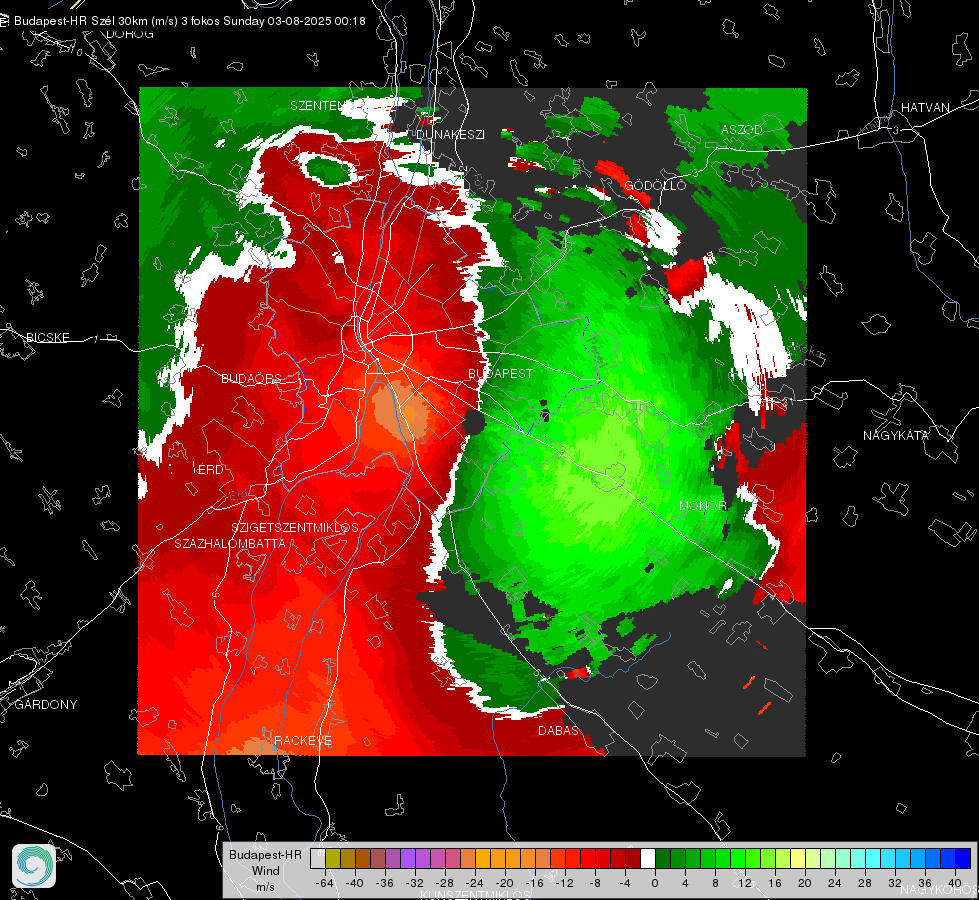This screenshot has height=900, width=979.
Task: Click the GÁRDONY town label
Action: (x=46, y=705)
